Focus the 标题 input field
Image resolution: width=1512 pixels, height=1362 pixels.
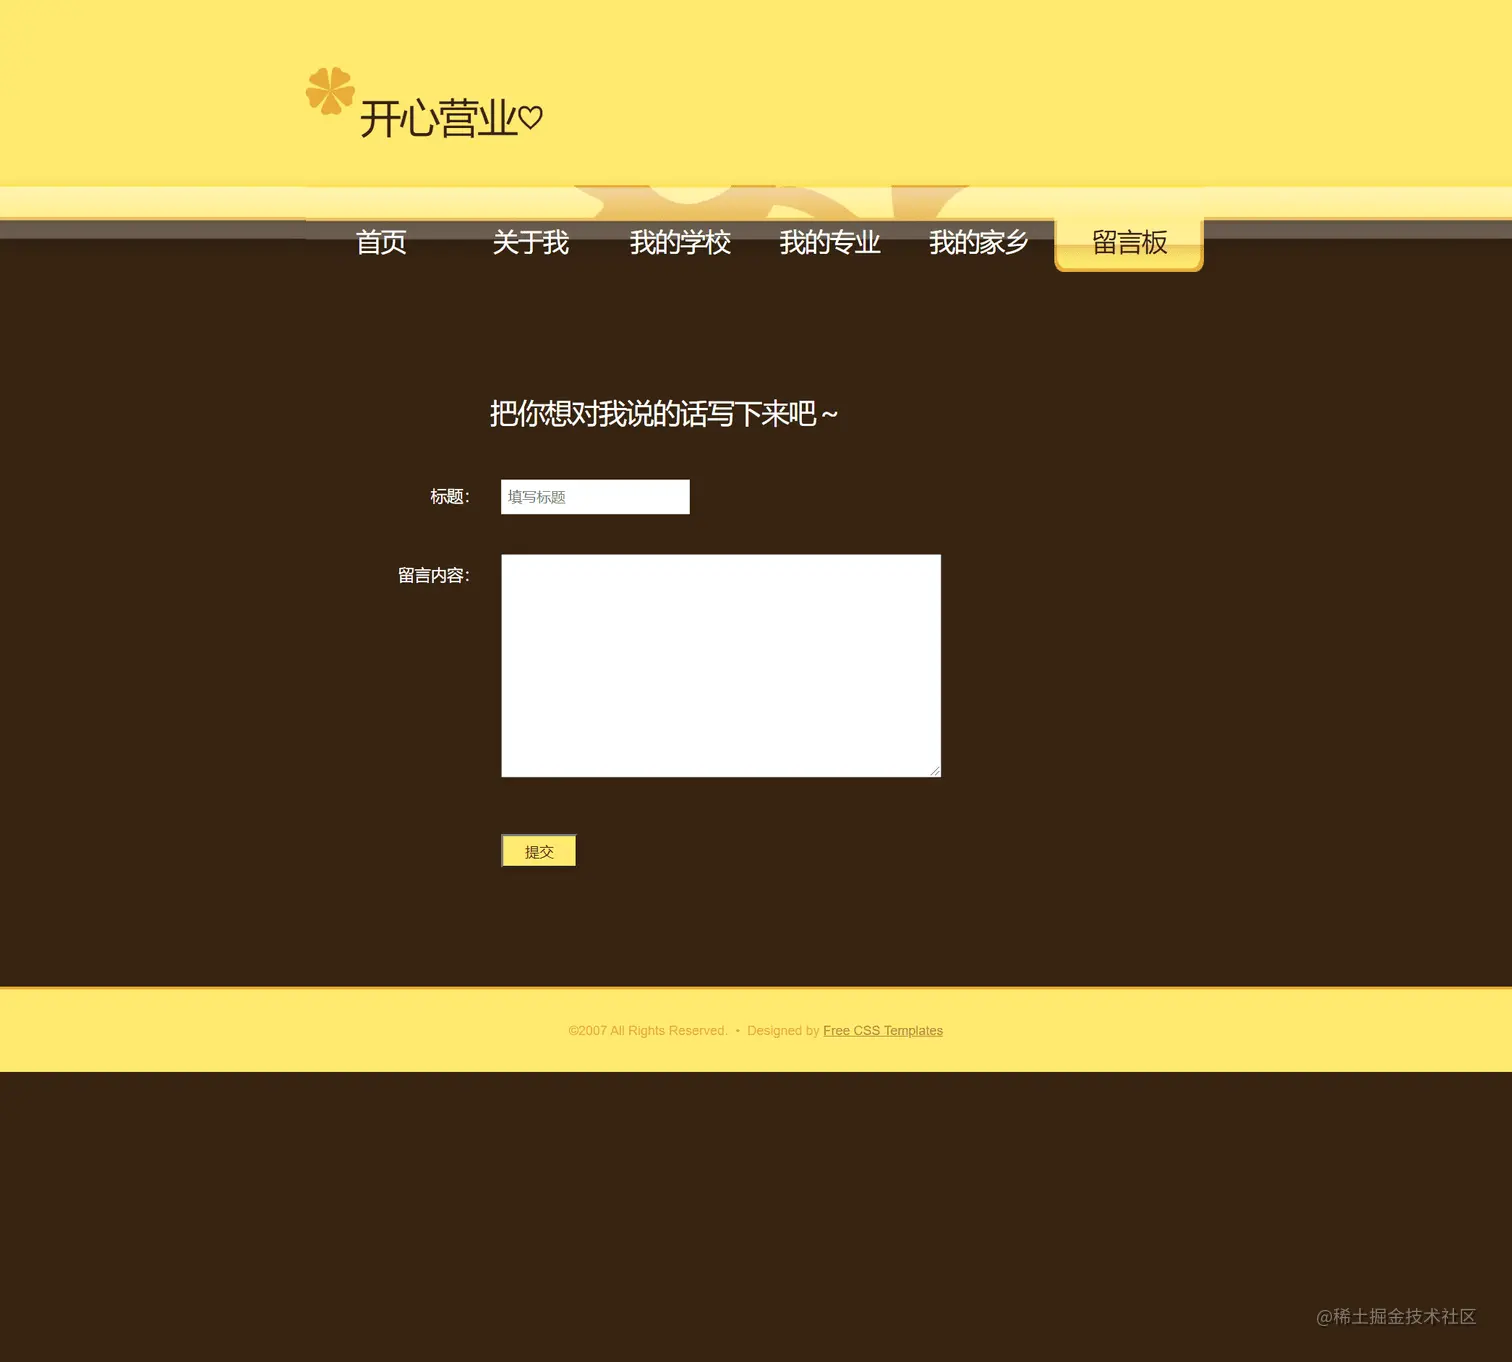tap(595, 497)
